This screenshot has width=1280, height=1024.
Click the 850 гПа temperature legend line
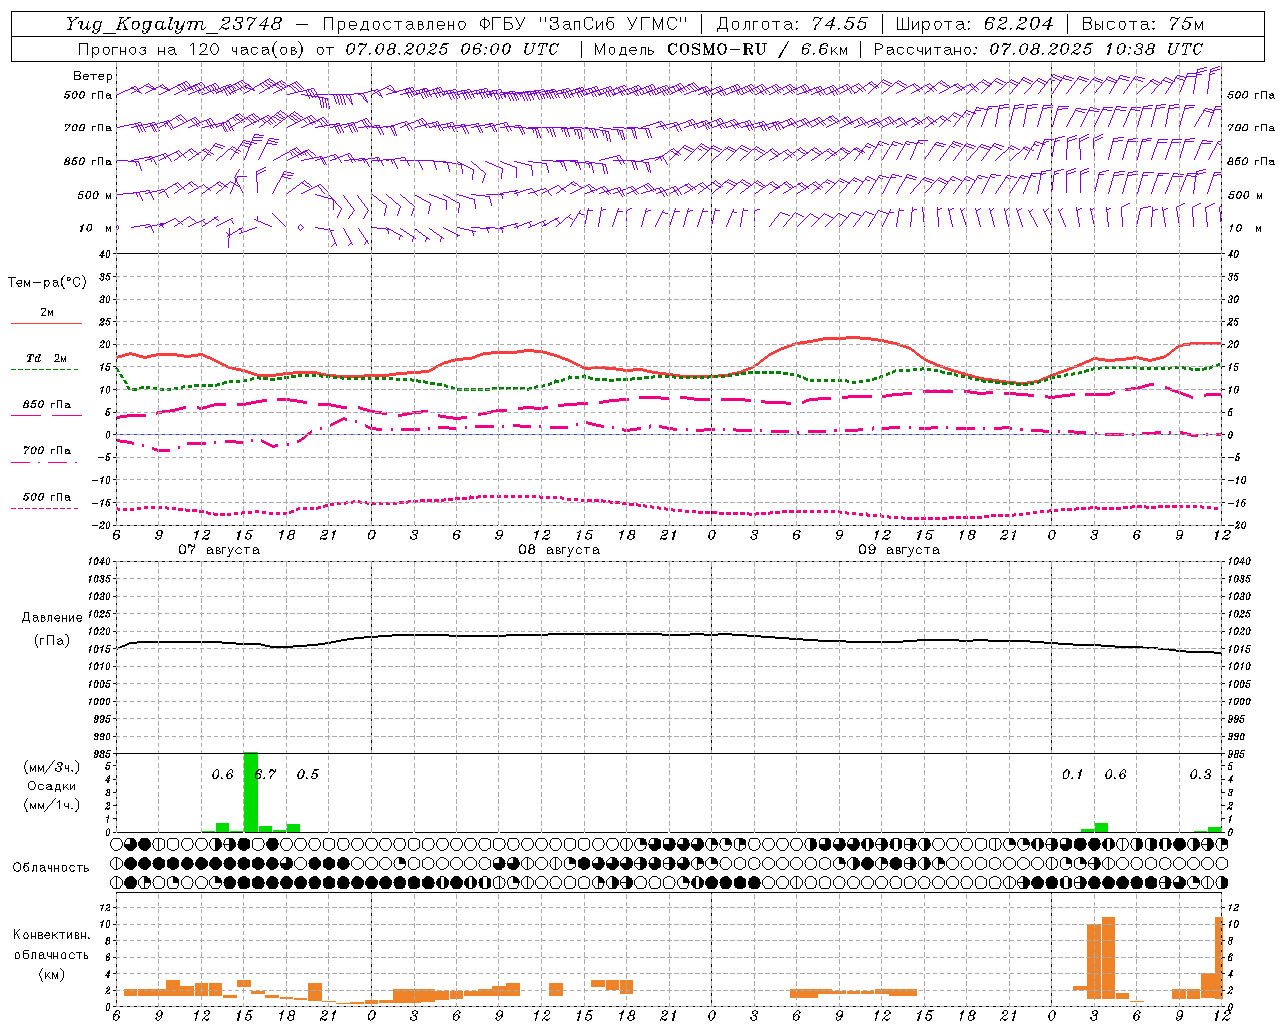tap(46, 416)
